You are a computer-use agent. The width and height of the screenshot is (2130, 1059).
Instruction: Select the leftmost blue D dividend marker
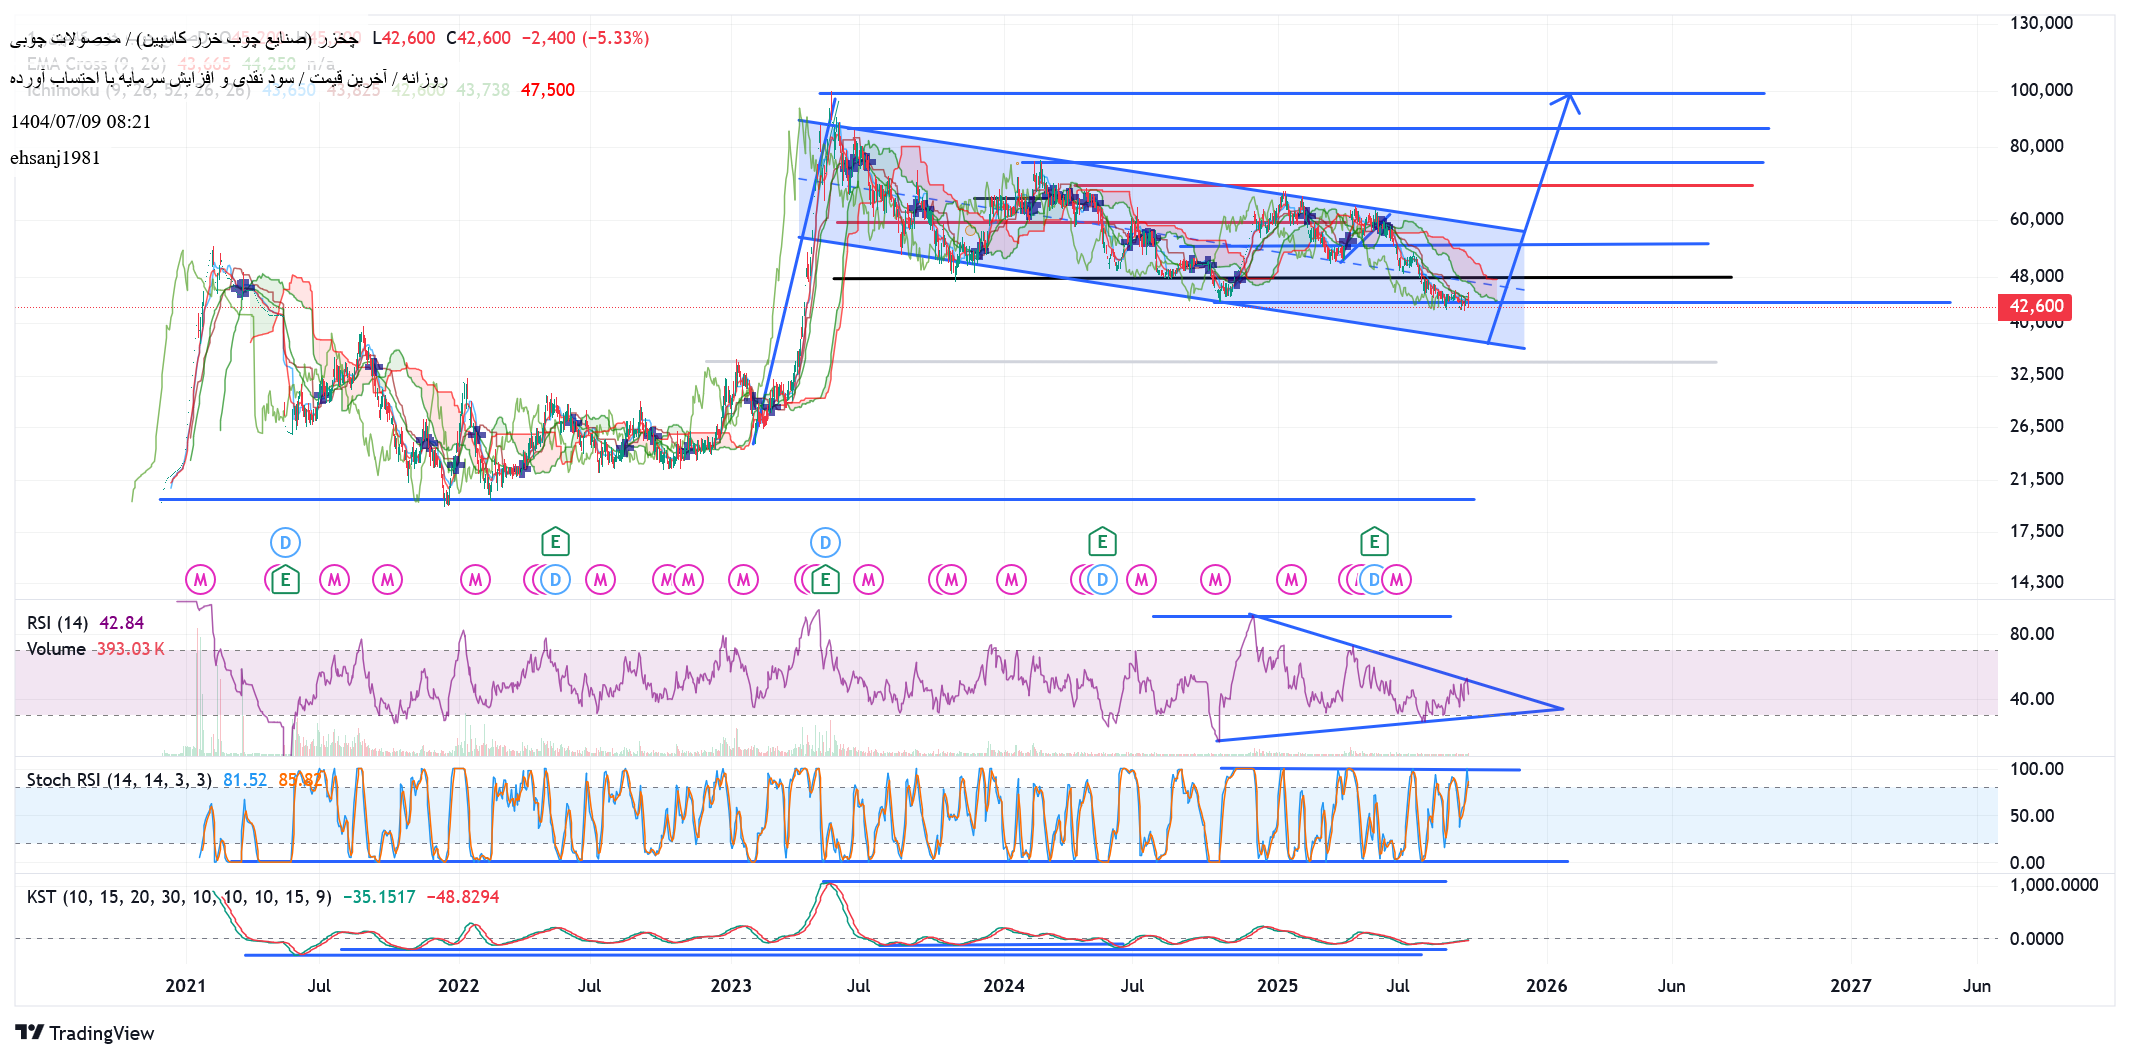coord(285,543)
